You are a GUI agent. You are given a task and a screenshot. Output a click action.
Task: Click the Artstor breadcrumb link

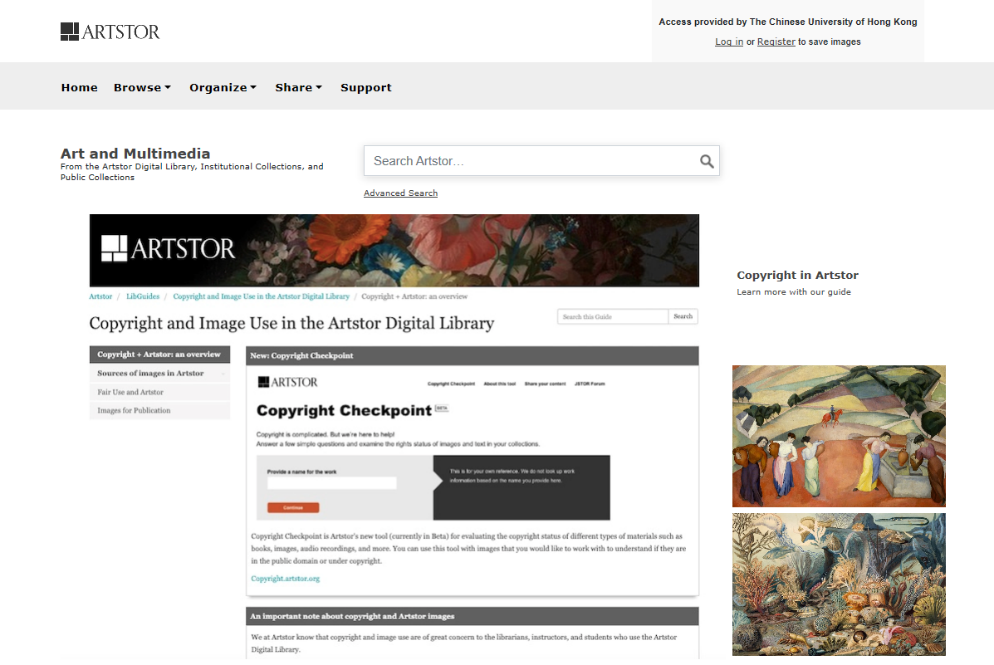pyautogui.click(x=100, y=296)
